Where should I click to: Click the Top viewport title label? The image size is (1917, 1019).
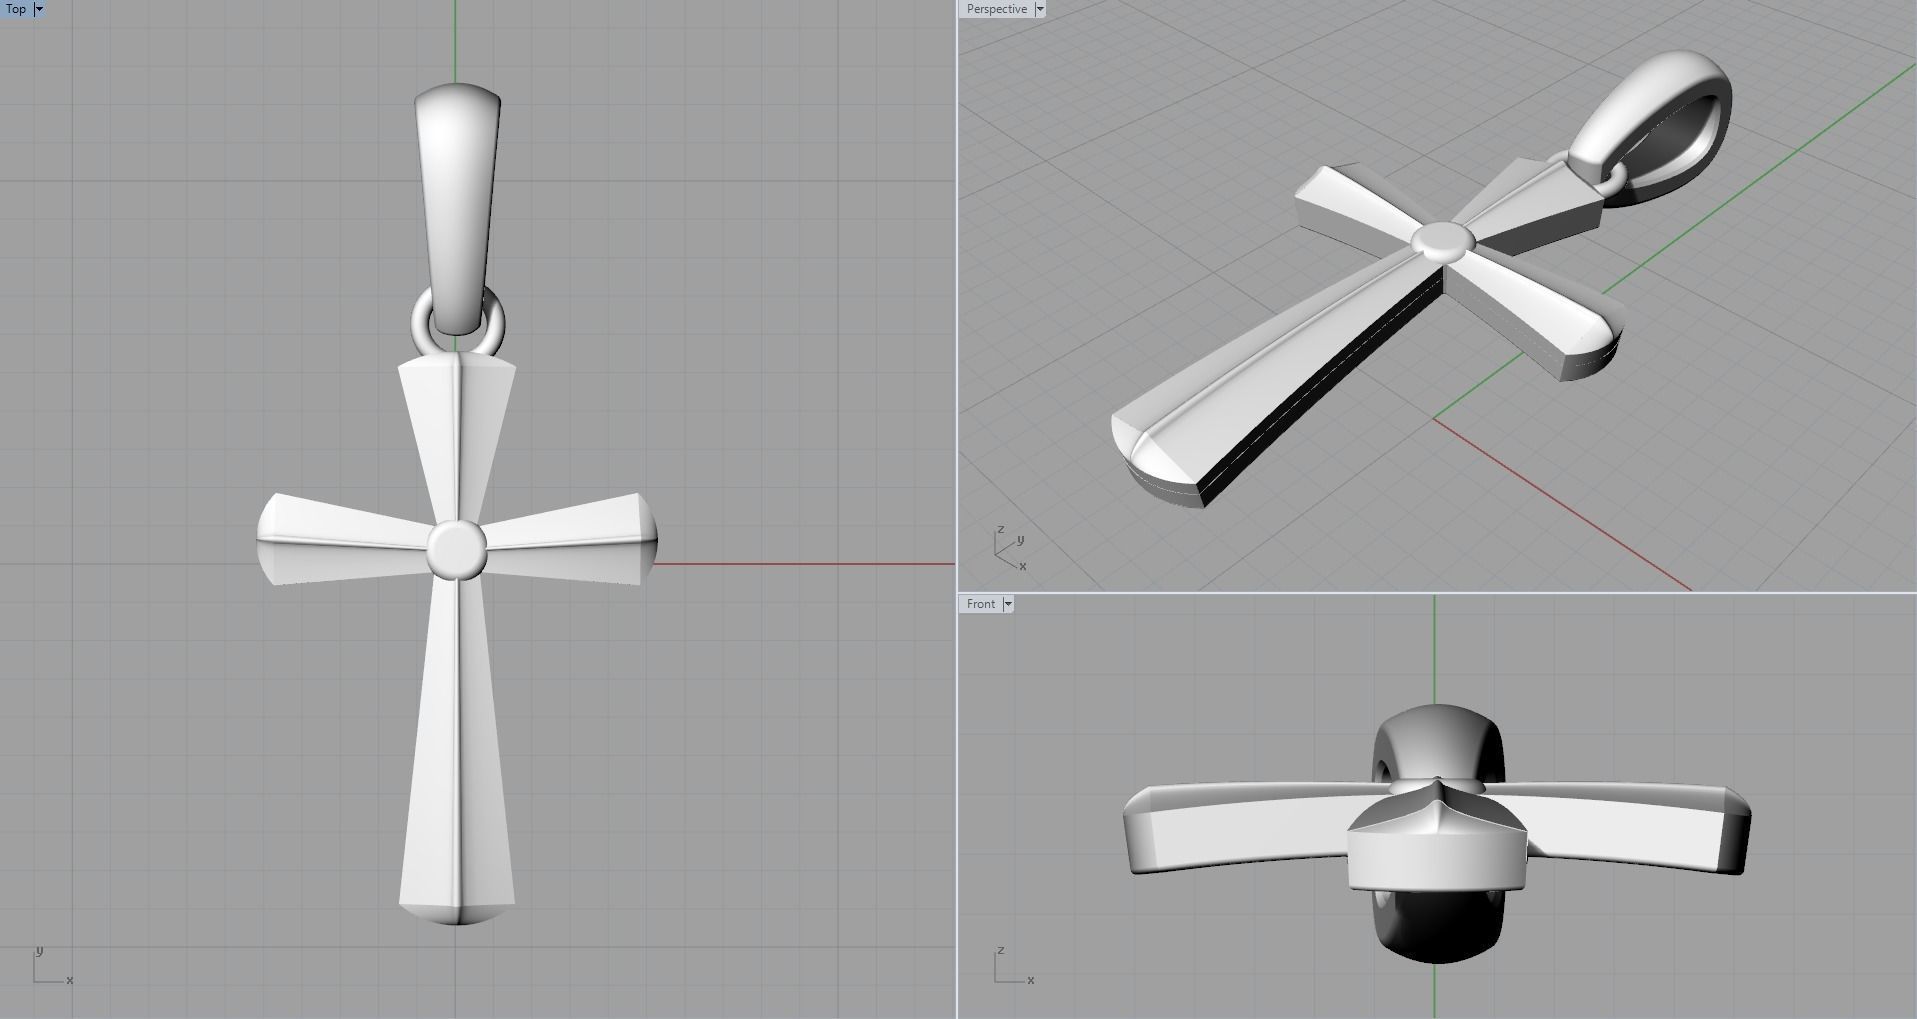click(x=16, y=9)
